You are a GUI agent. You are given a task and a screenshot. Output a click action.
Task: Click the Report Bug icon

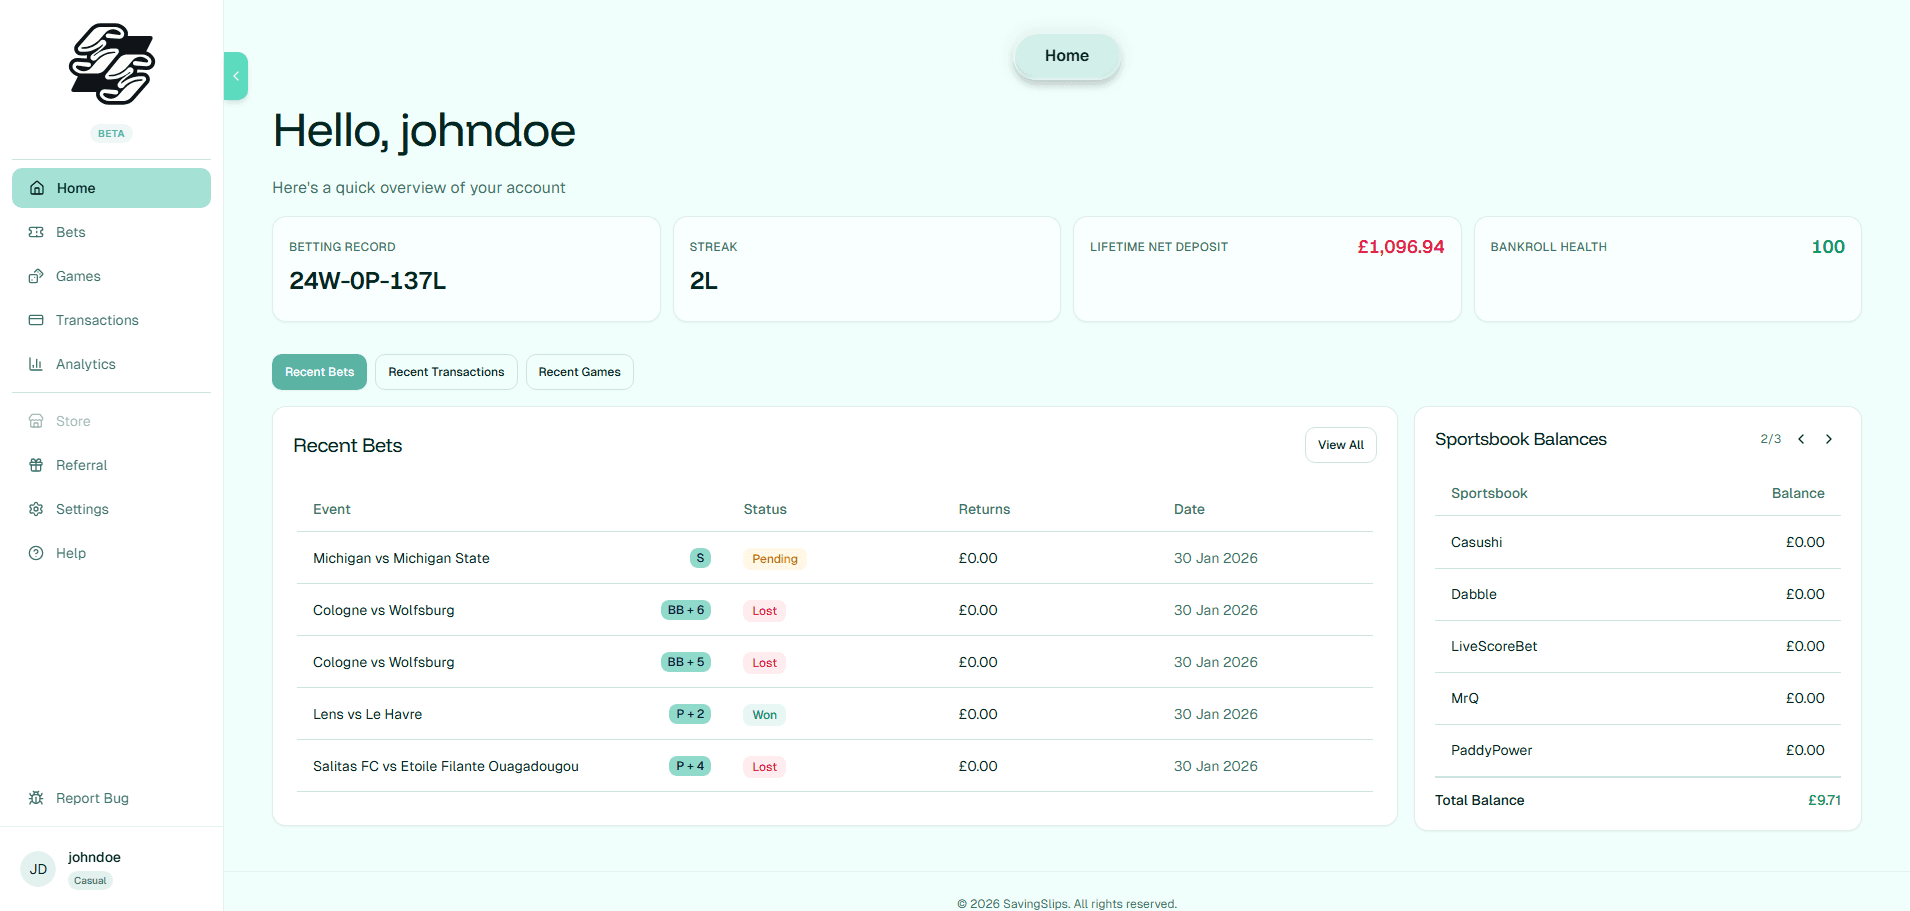(x=36, y=798)
